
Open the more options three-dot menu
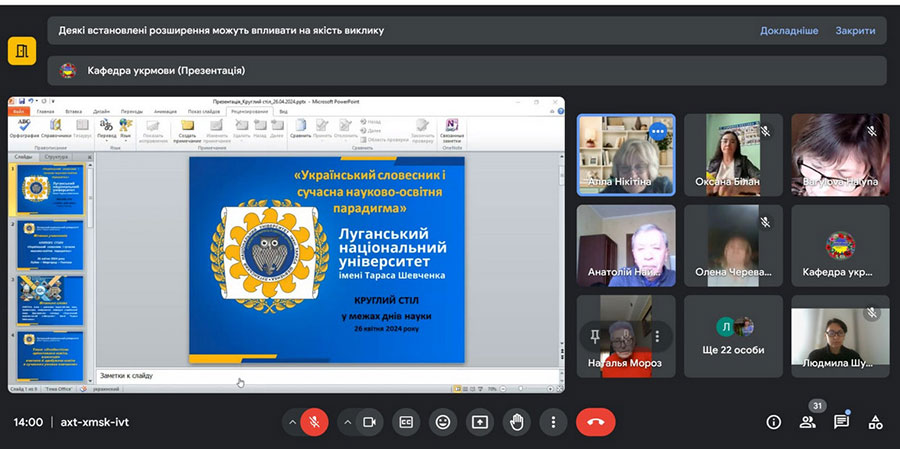pyautogui.click(x=553, y=422)
